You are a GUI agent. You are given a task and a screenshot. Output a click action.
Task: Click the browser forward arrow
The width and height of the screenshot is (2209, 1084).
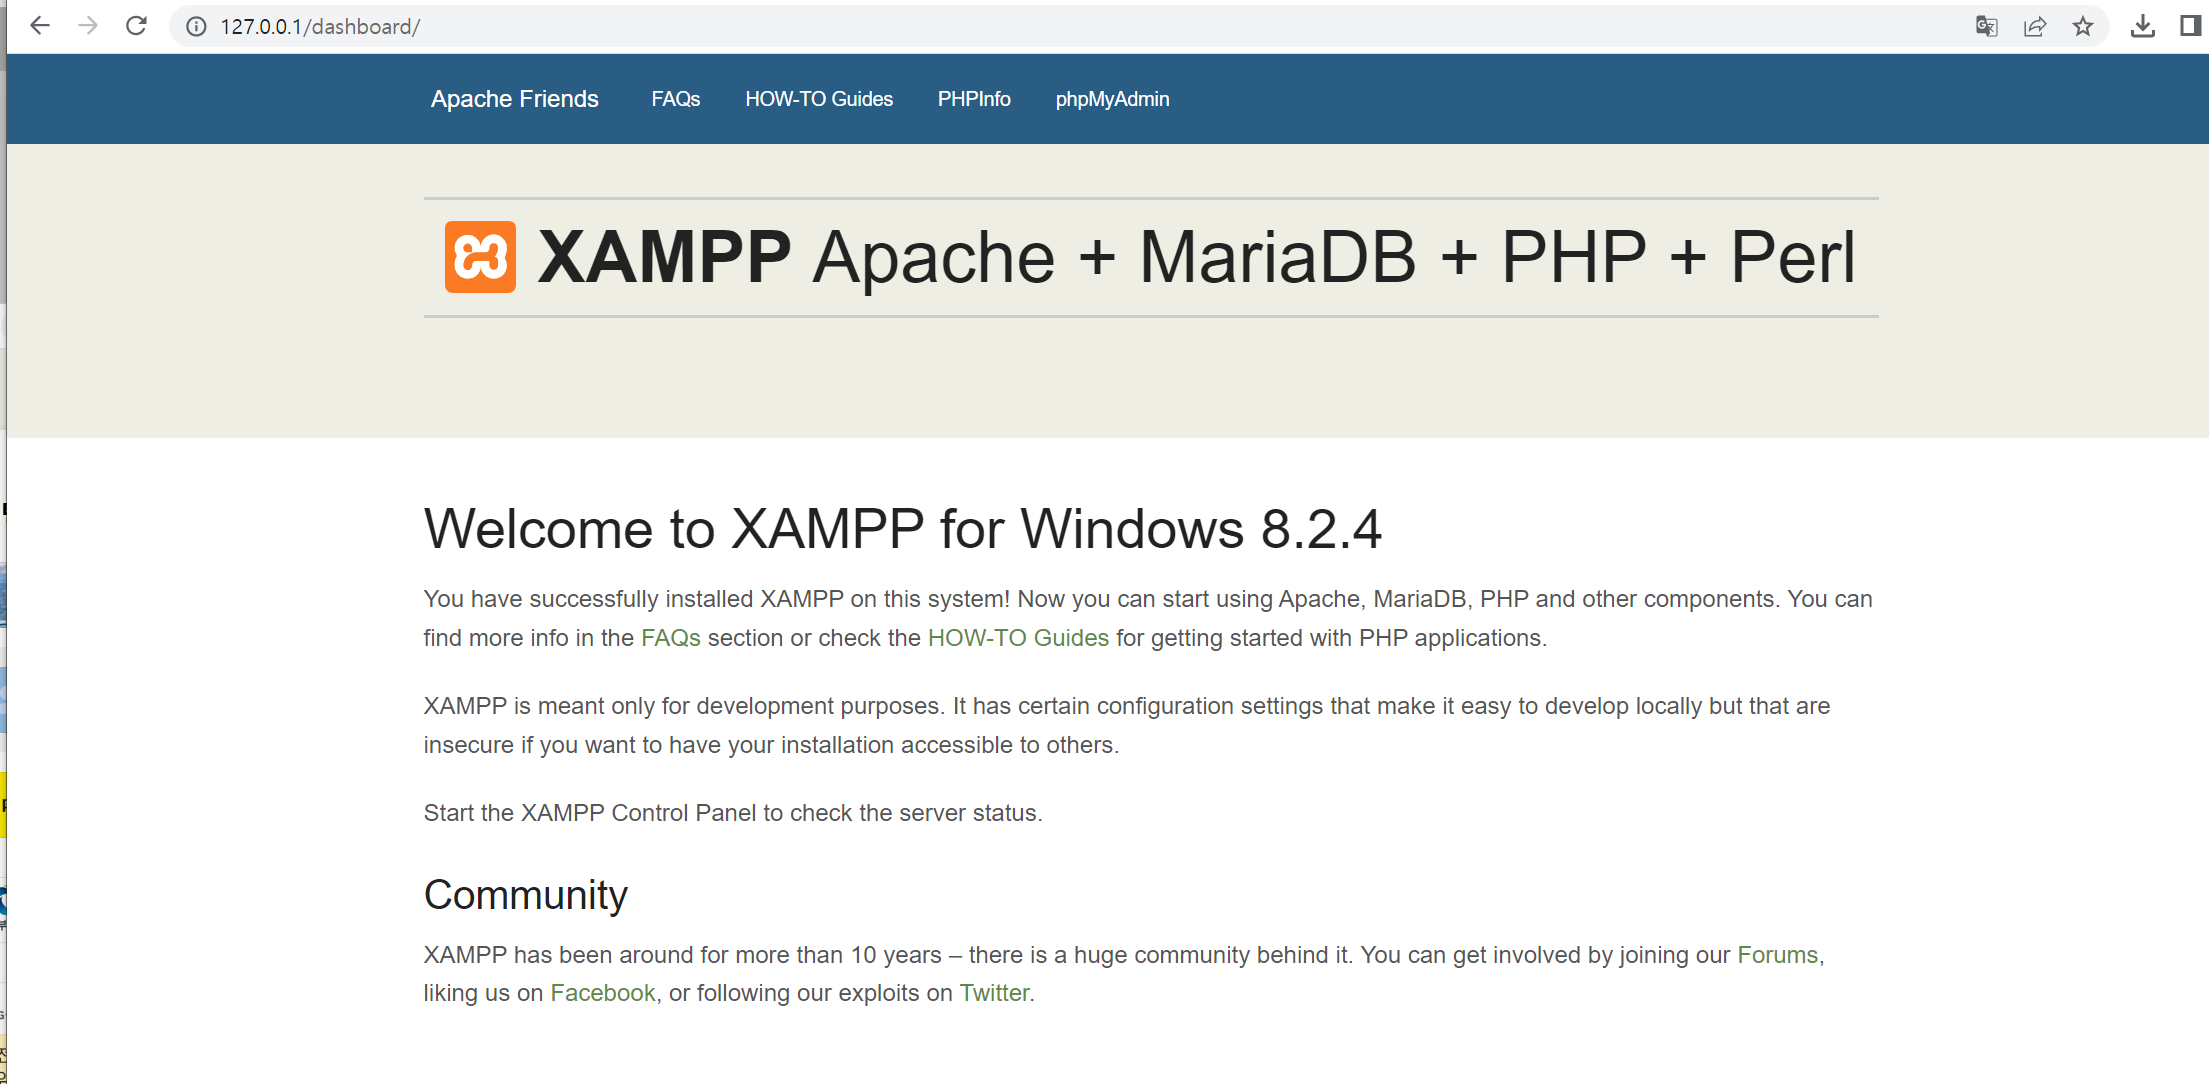pos(88,26)
